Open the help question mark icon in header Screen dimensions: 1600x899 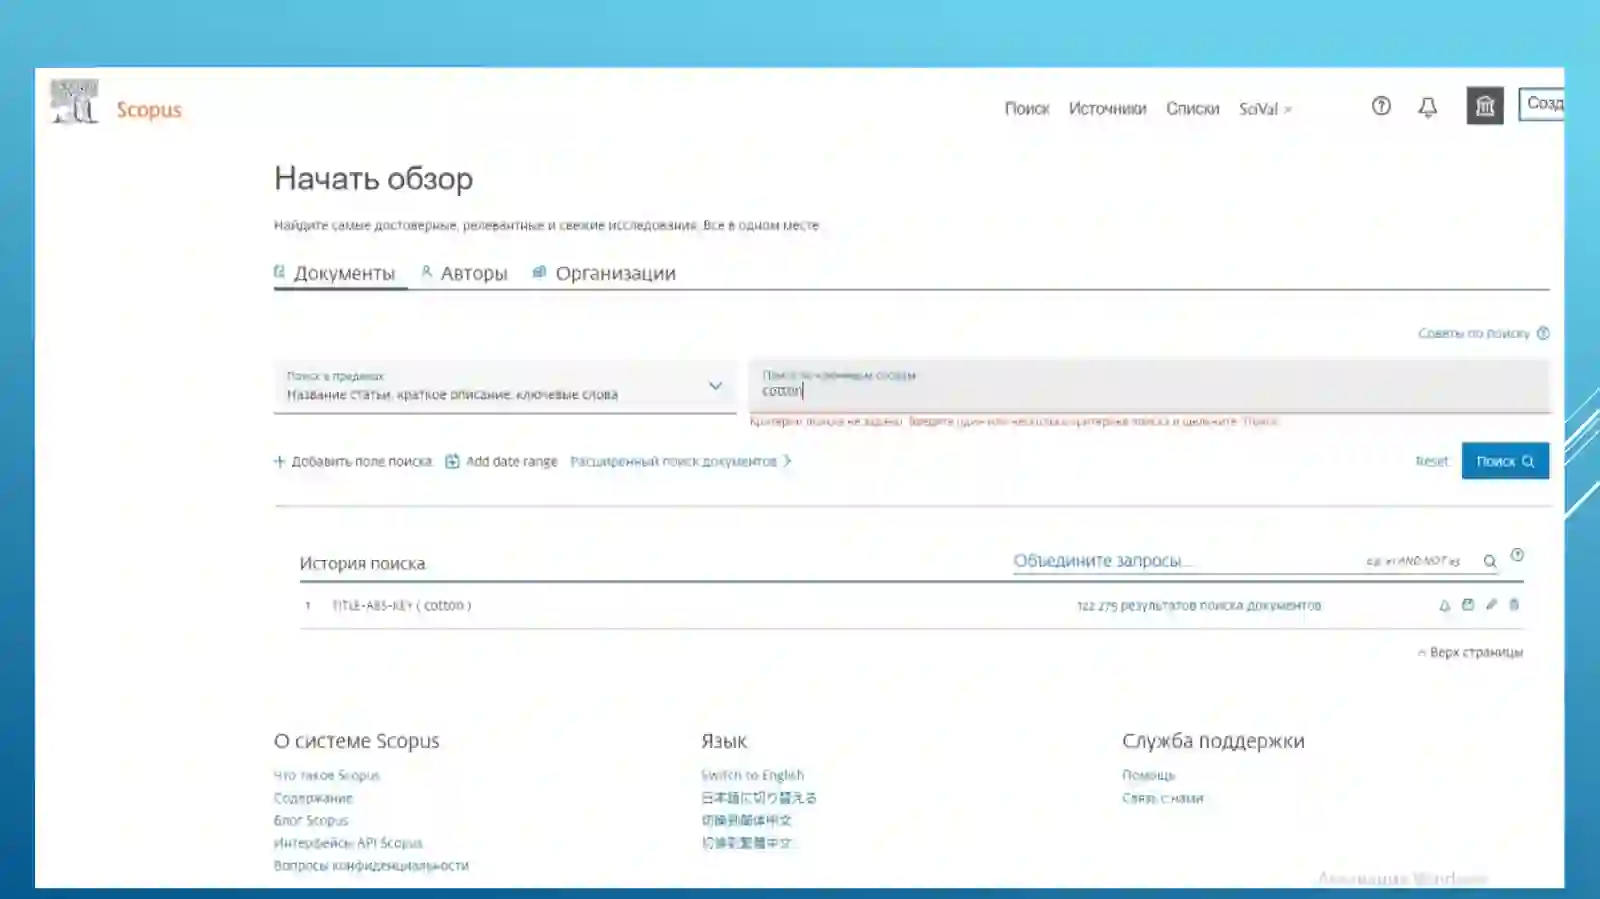tap(1381, 106)
